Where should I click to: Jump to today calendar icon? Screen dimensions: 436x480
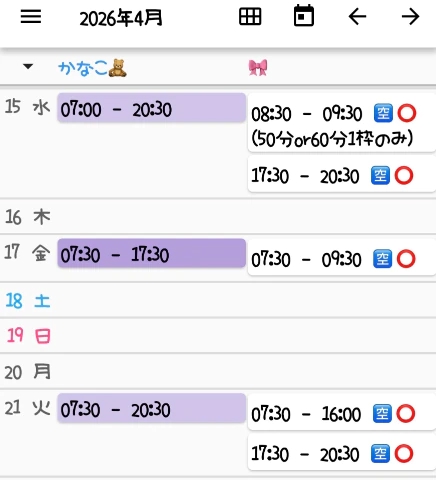[x=304, y=16]
